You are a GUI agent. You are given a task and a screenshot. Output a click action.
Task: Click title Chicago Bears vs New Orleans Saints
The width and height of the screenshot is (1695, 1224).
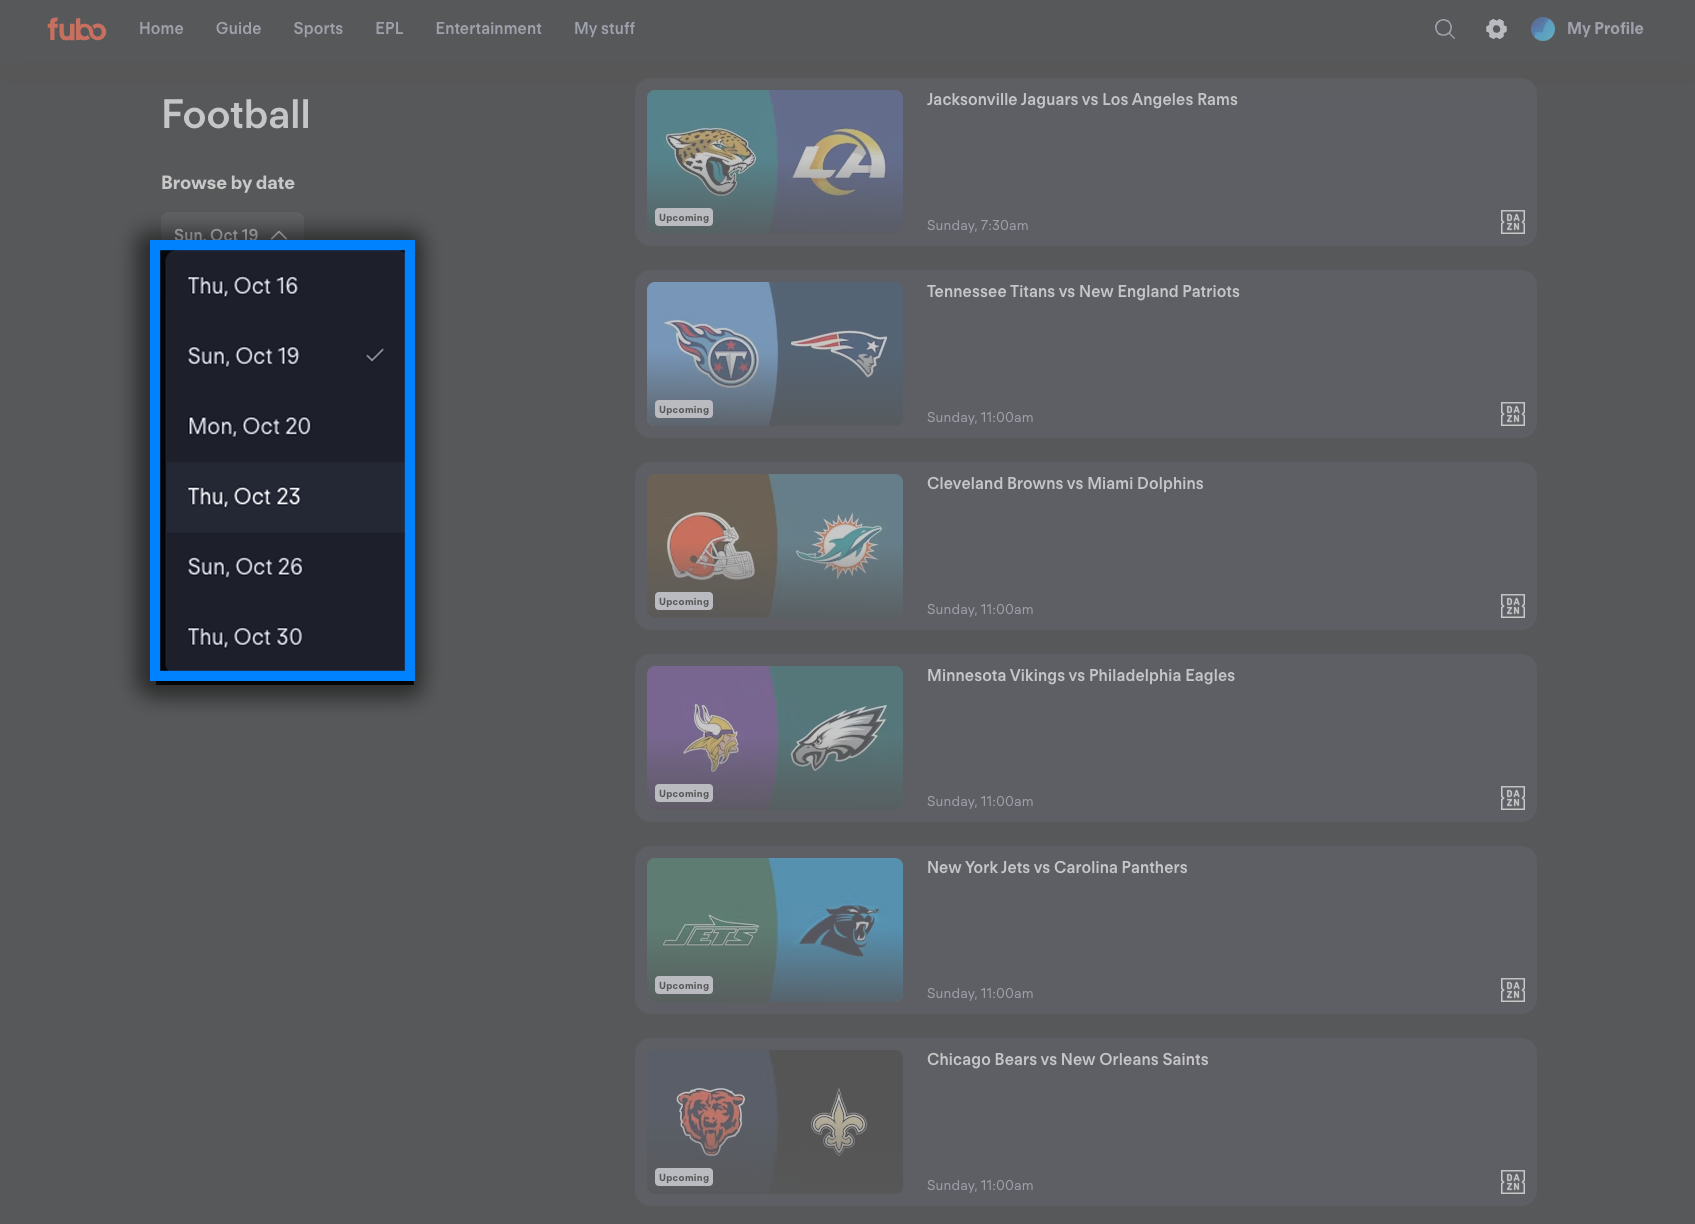tap(1067, 1060)
